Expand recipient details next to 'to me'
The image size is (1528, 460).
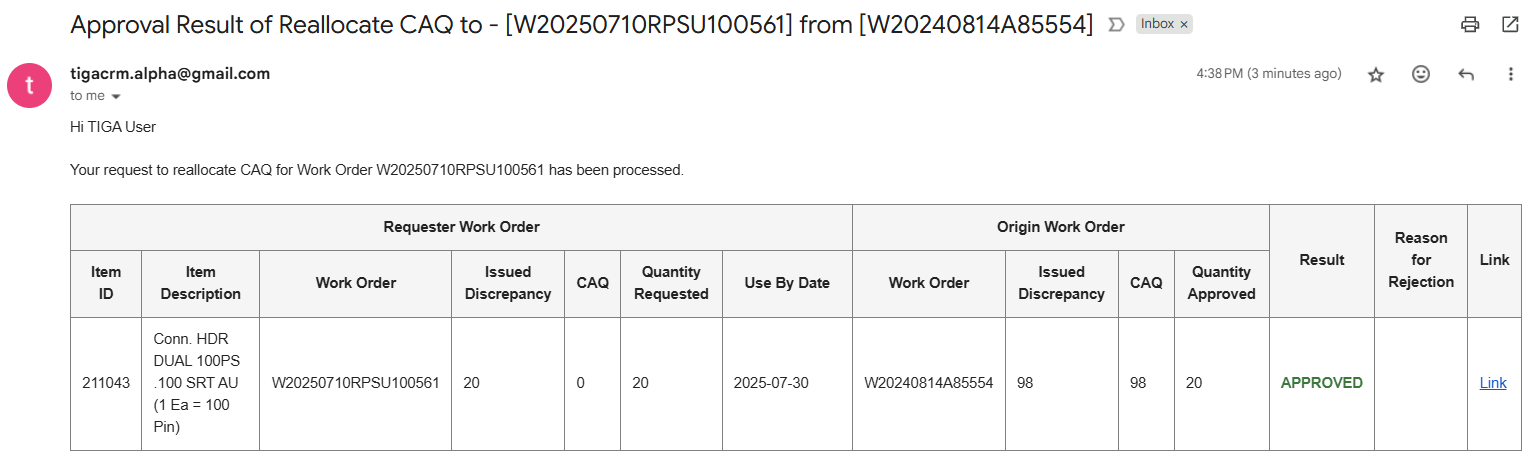point(116,97)
